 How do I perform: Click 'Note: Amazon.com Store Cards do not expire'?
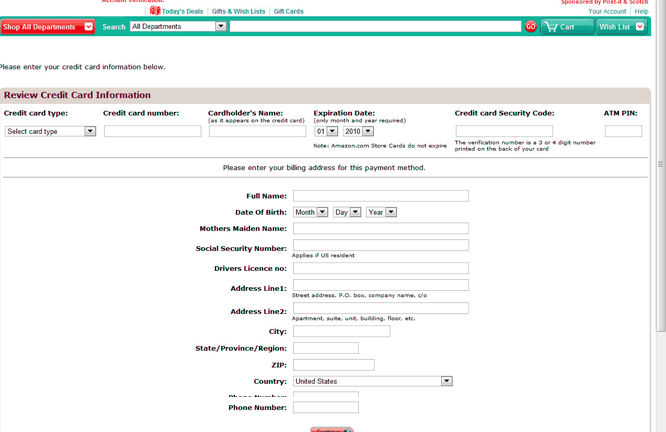[x=380, y=146]
